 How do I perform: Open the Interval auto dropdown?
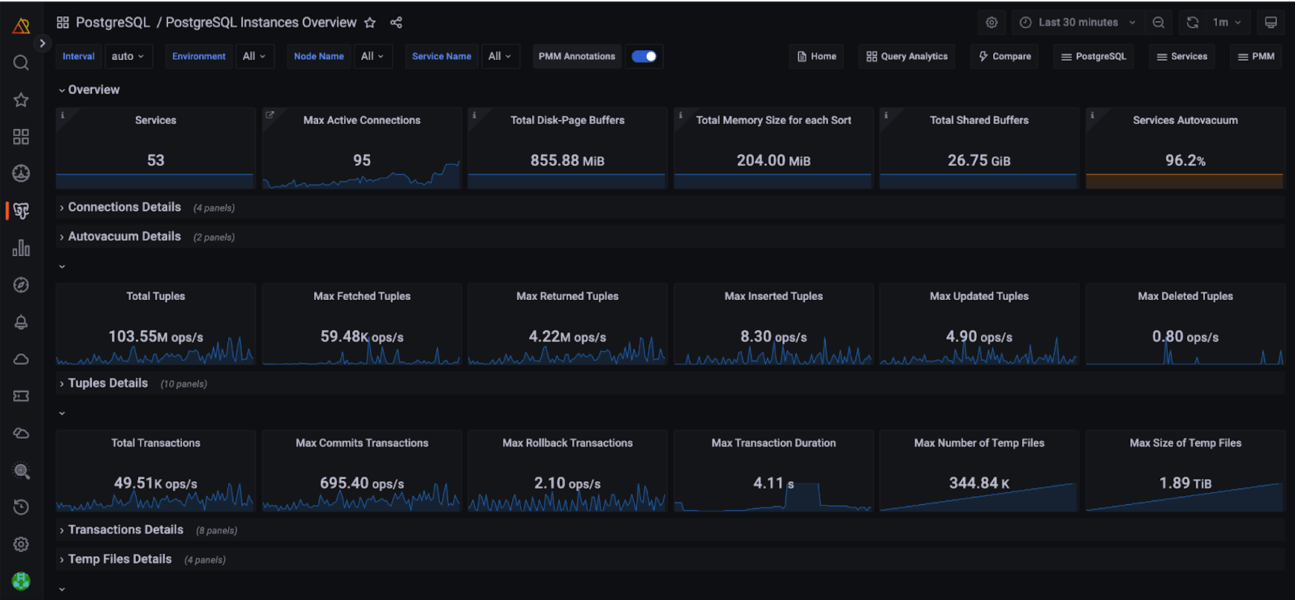128,56
